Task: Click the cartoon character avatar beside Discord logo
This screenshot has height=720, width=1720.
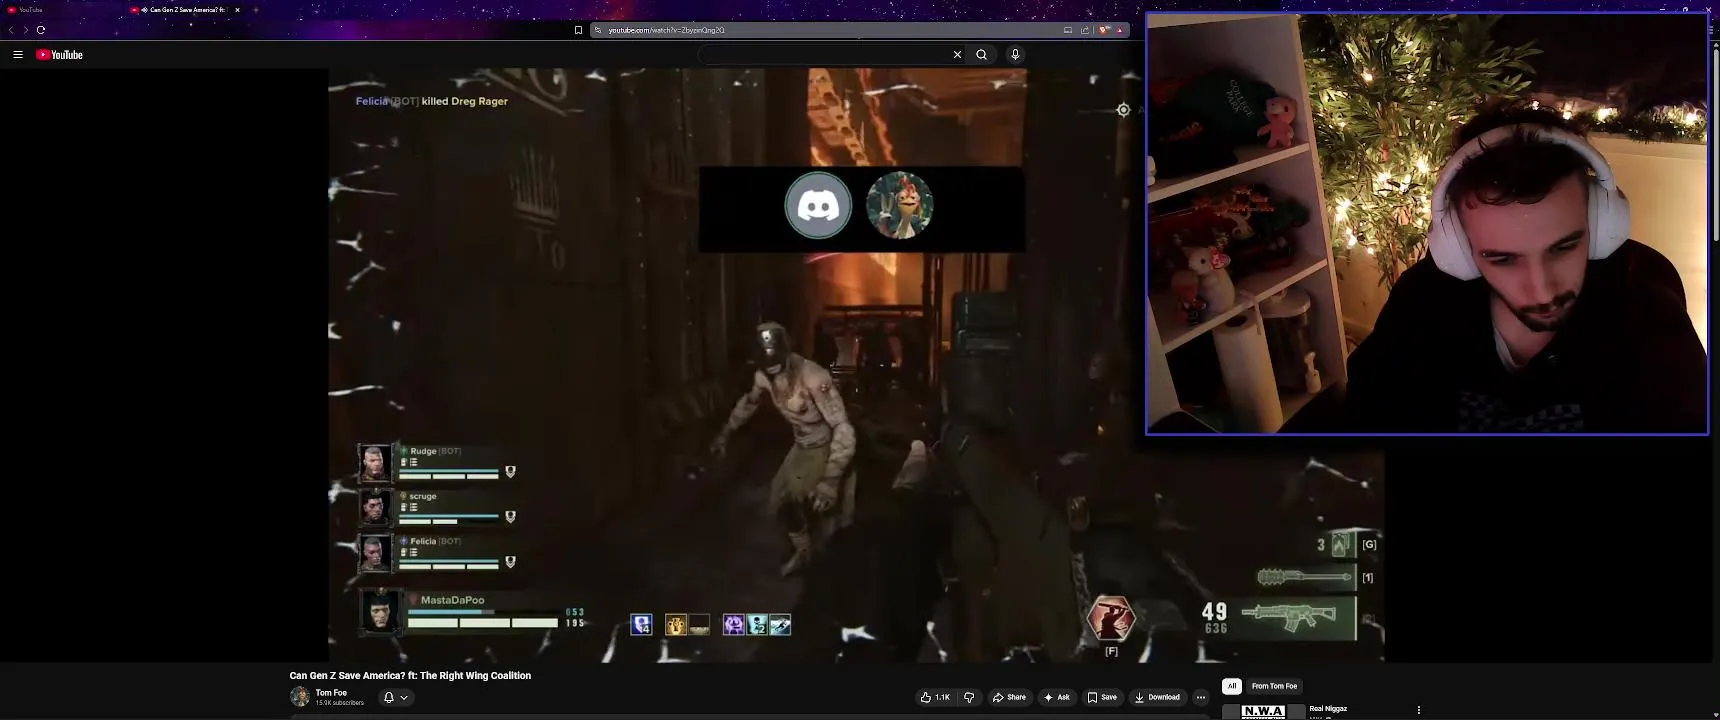Action: click(x=899, y=206)
